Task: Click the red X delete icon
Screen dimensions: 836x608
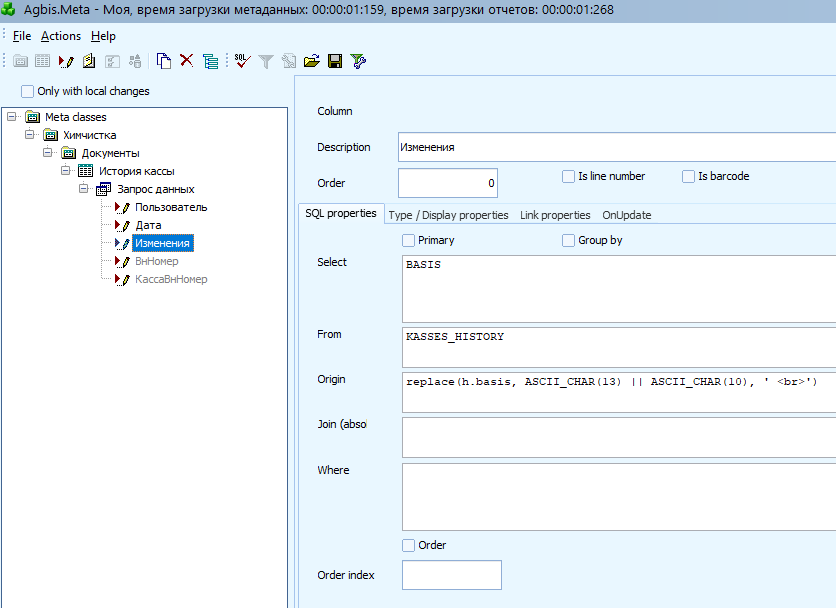Action: [187, 60]
